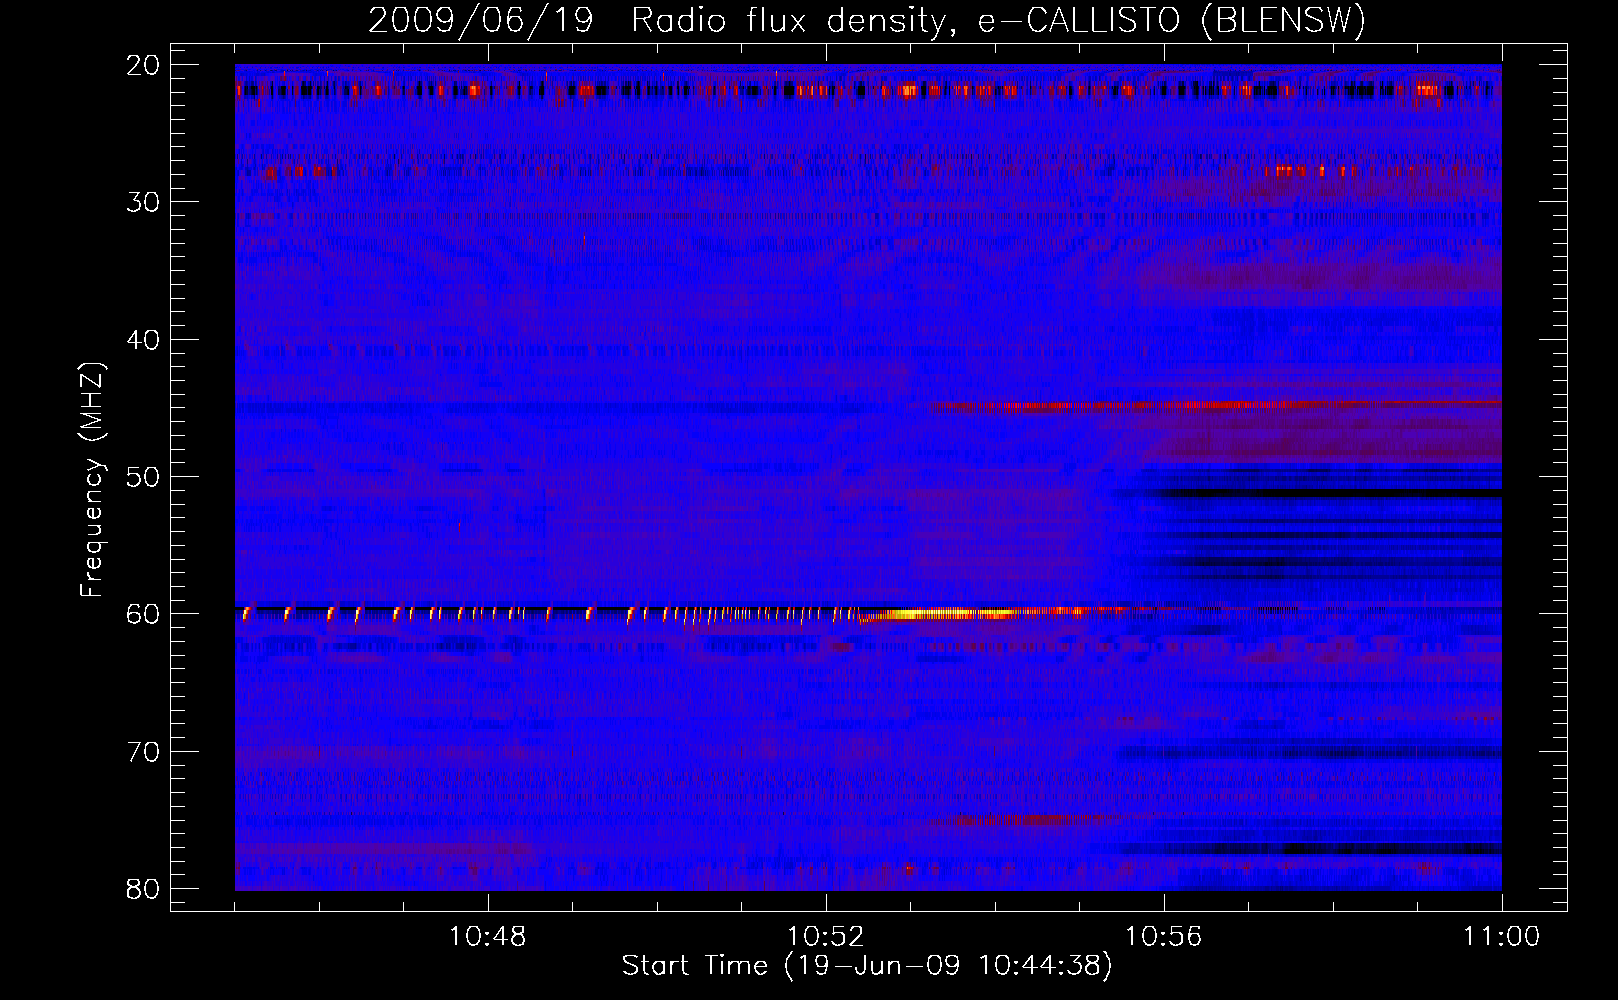Click the 50 MHz frequency tick label
Viewport: 1618px width, 1000px height.
tap(143, 477)
